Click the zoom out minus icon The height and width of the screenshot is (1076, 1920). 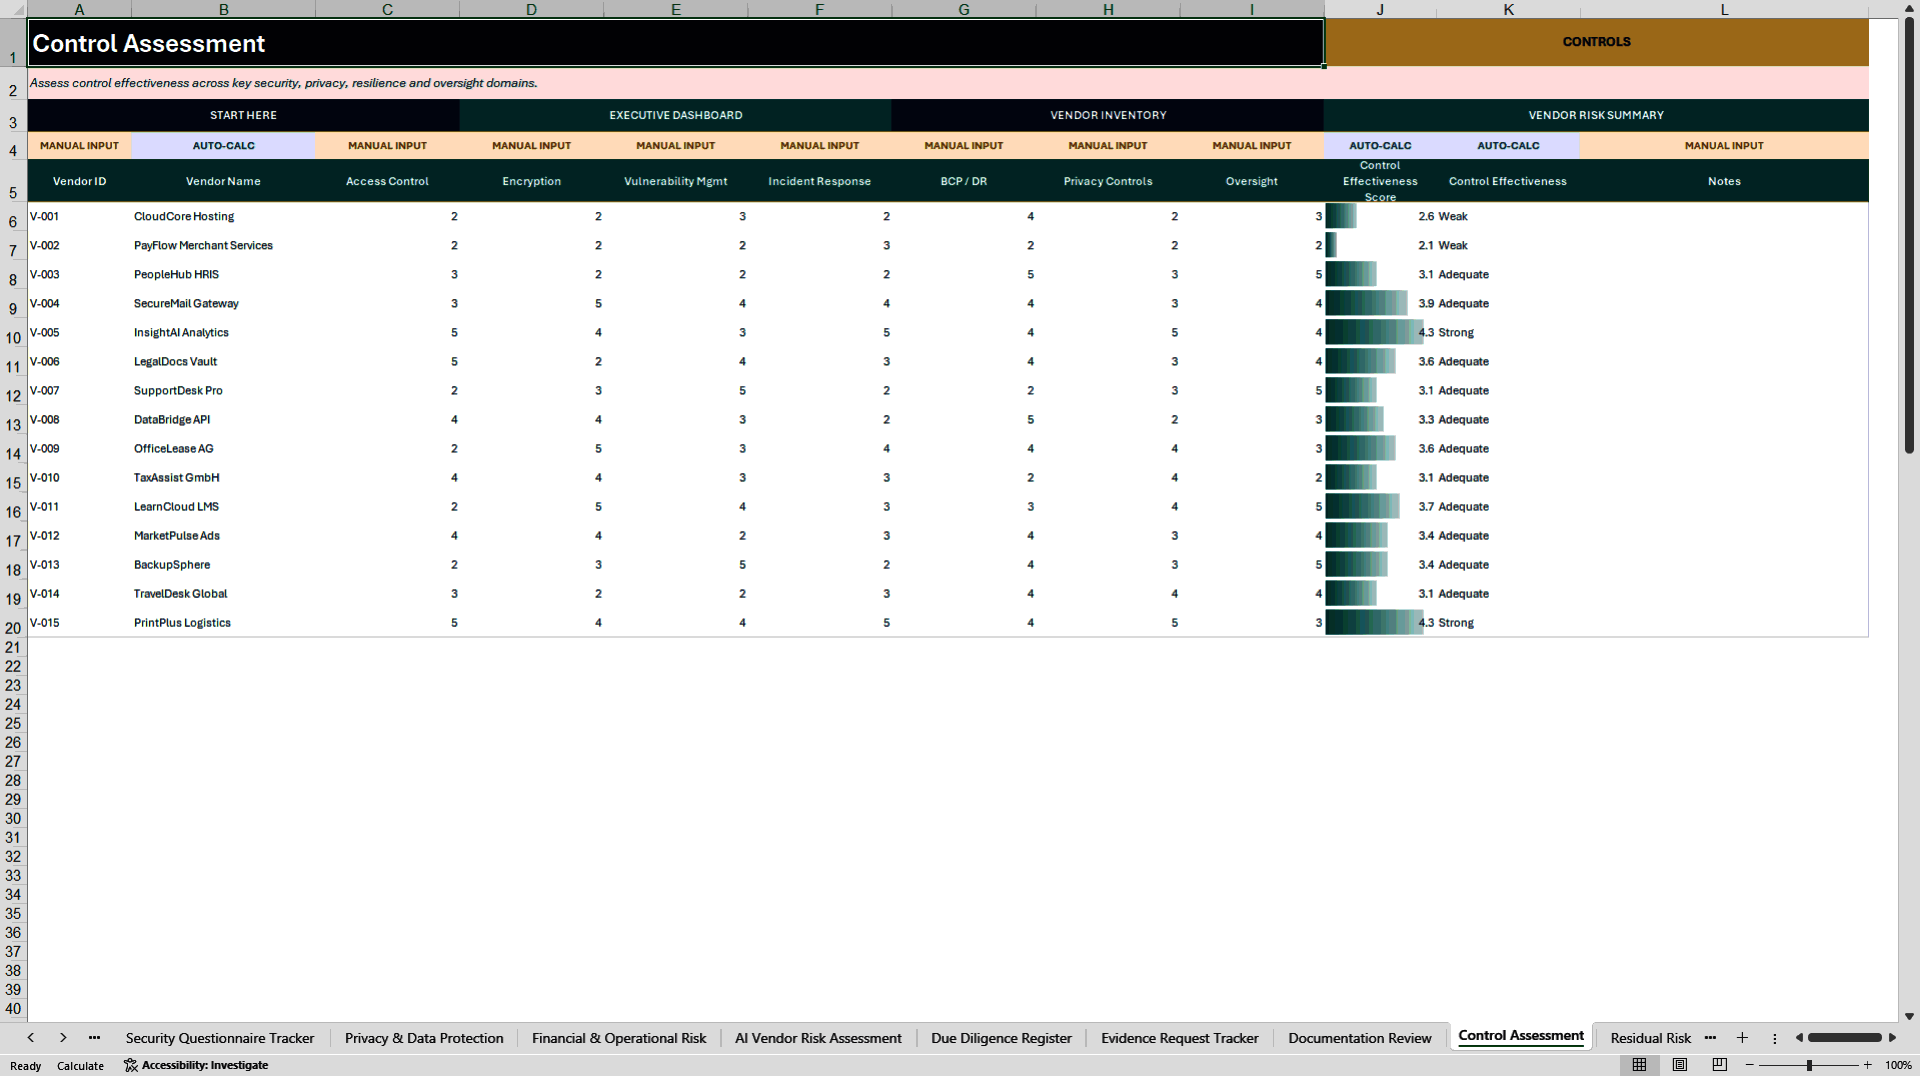1750,1065
